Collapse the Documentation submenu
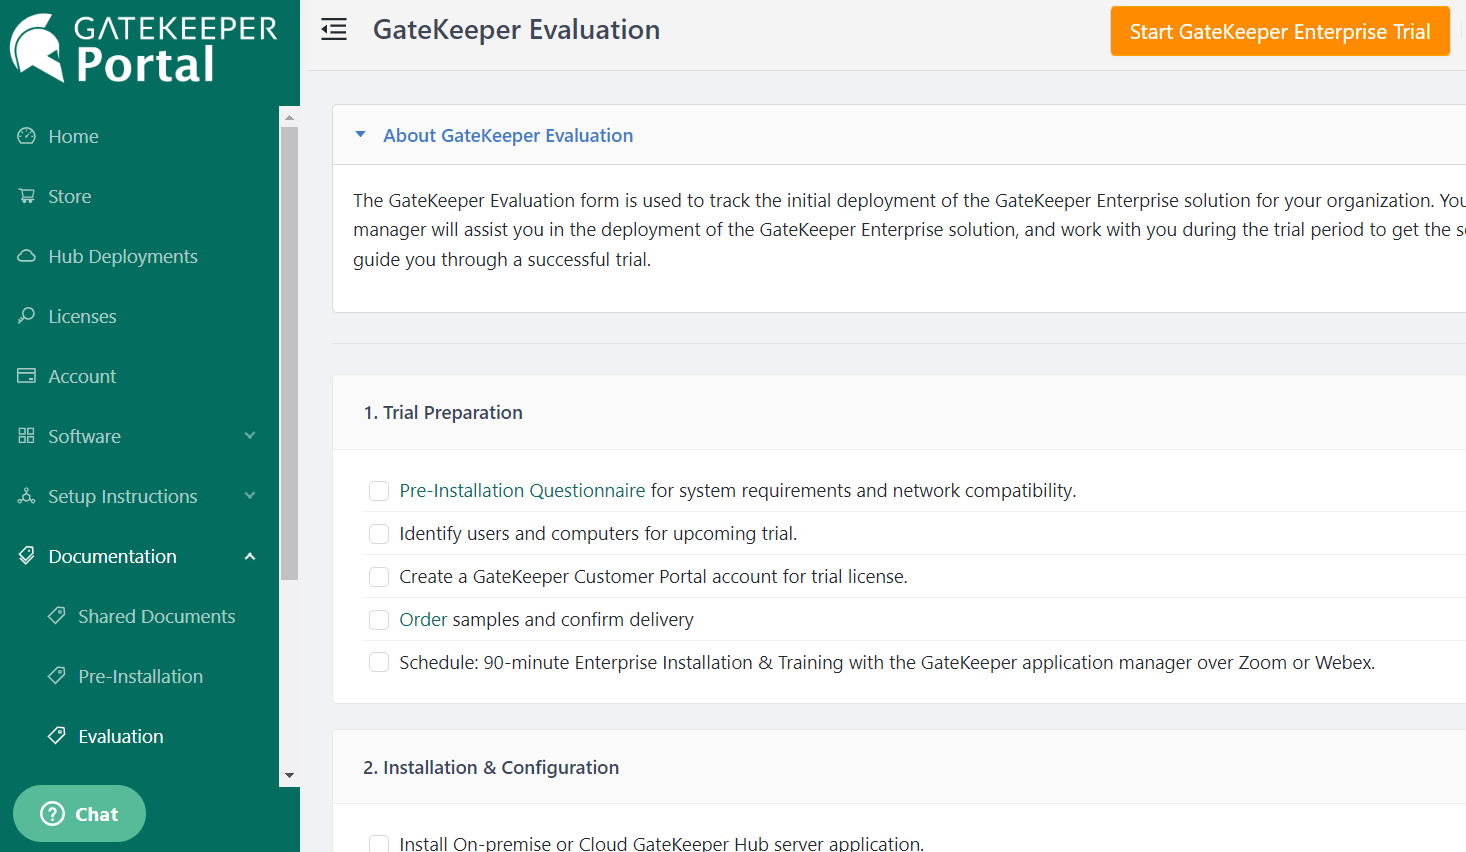This screenshot has height=852, width=1466. point(249,556)
